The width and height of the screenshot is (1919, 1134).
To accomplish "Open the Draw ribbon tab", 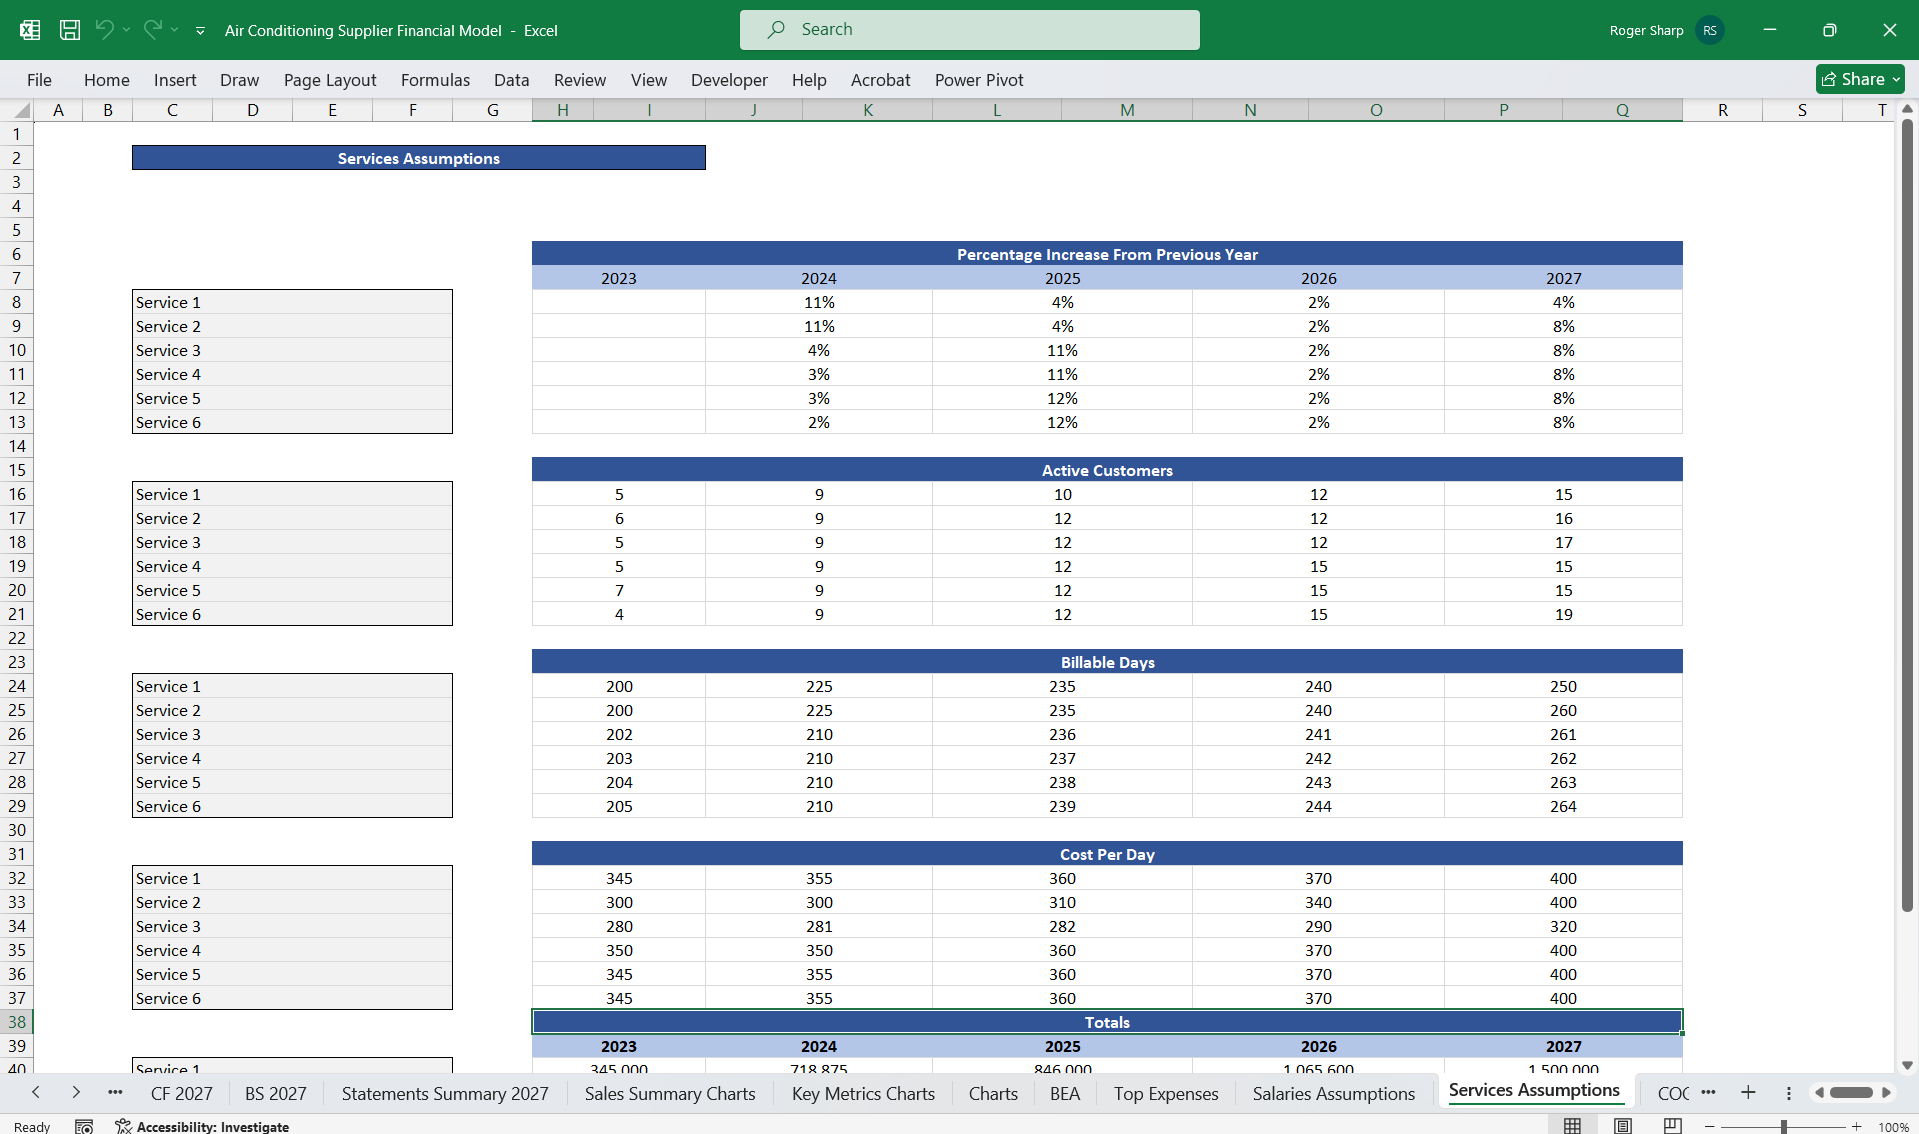I will click(239, 80).
